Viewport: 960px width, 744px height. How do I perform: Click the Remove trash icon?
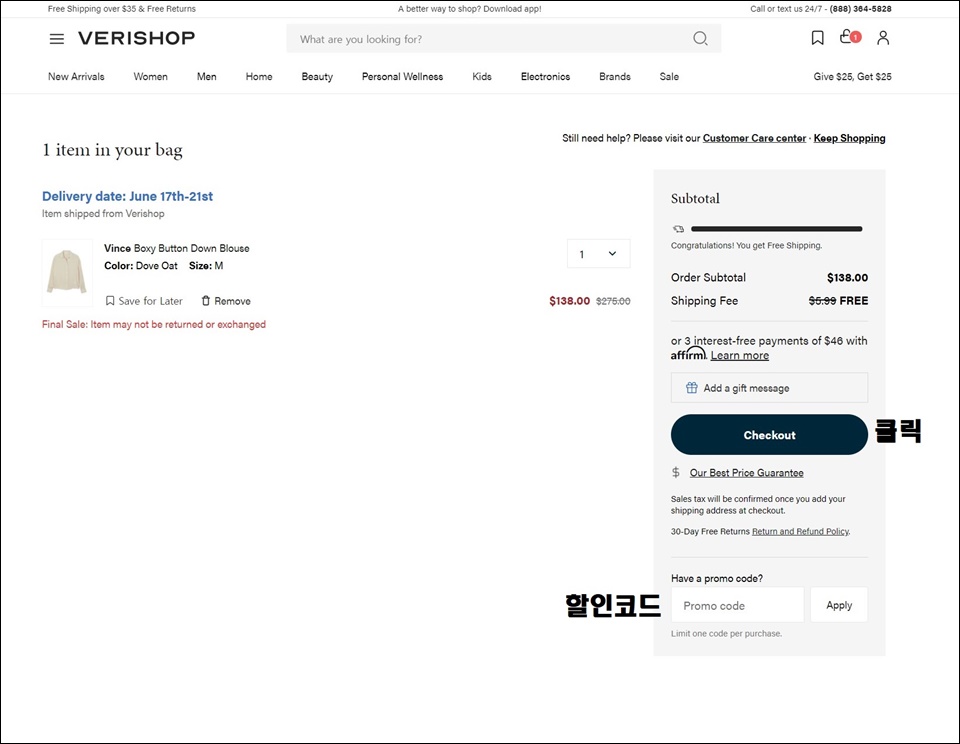point(206,301)
